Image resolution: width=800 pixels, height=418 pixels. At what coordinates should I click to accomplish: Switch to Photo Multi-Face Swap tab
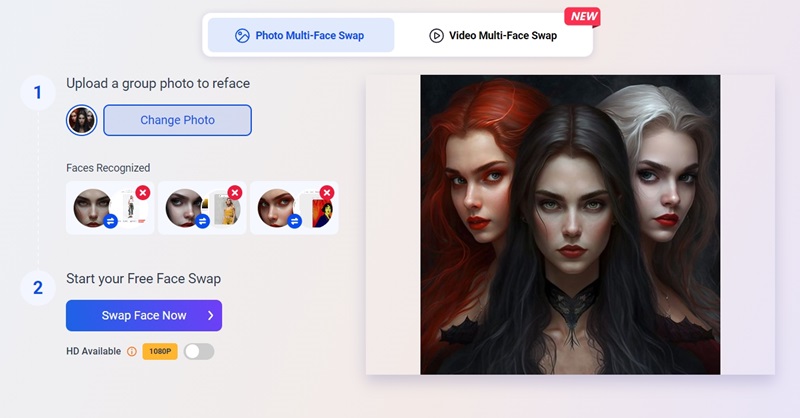tap(301, 35)
